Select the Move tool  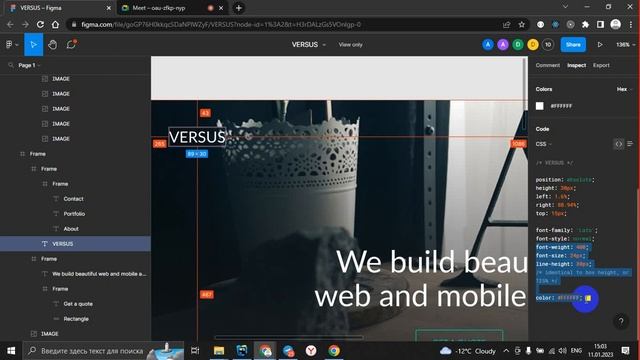pos(33,44)
